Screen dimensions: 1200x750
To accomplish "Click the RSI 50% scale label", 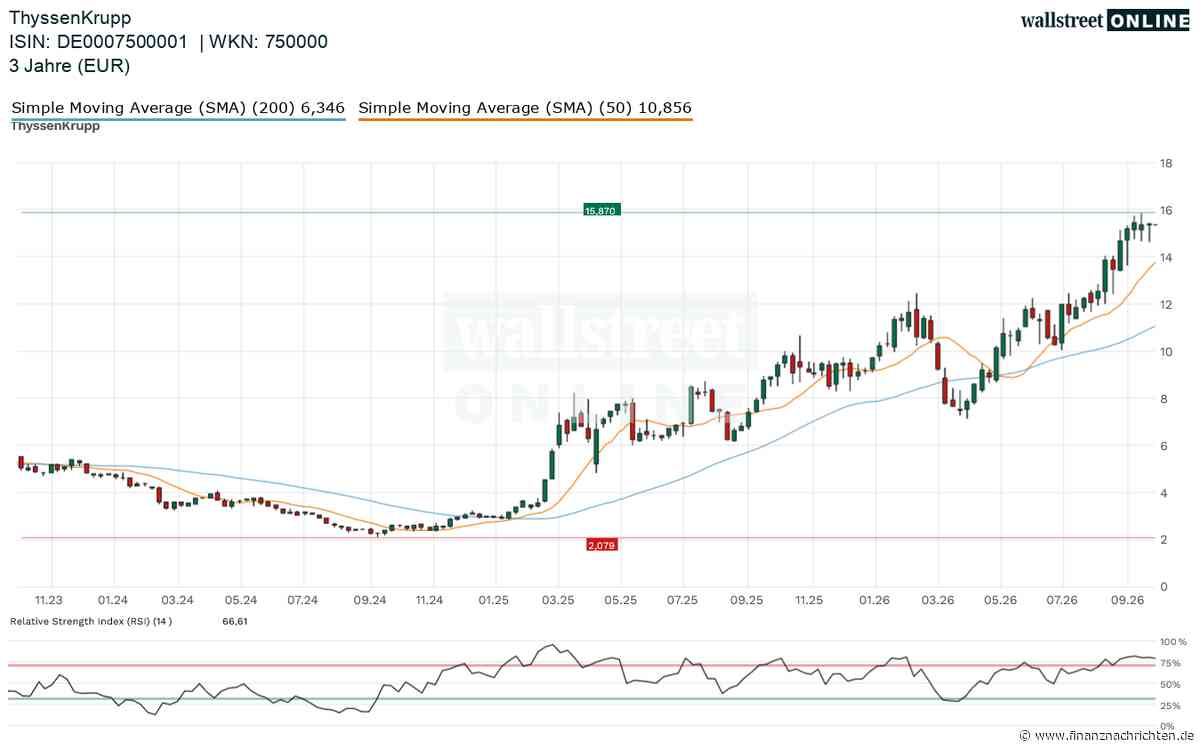I will coord(1171,684).
